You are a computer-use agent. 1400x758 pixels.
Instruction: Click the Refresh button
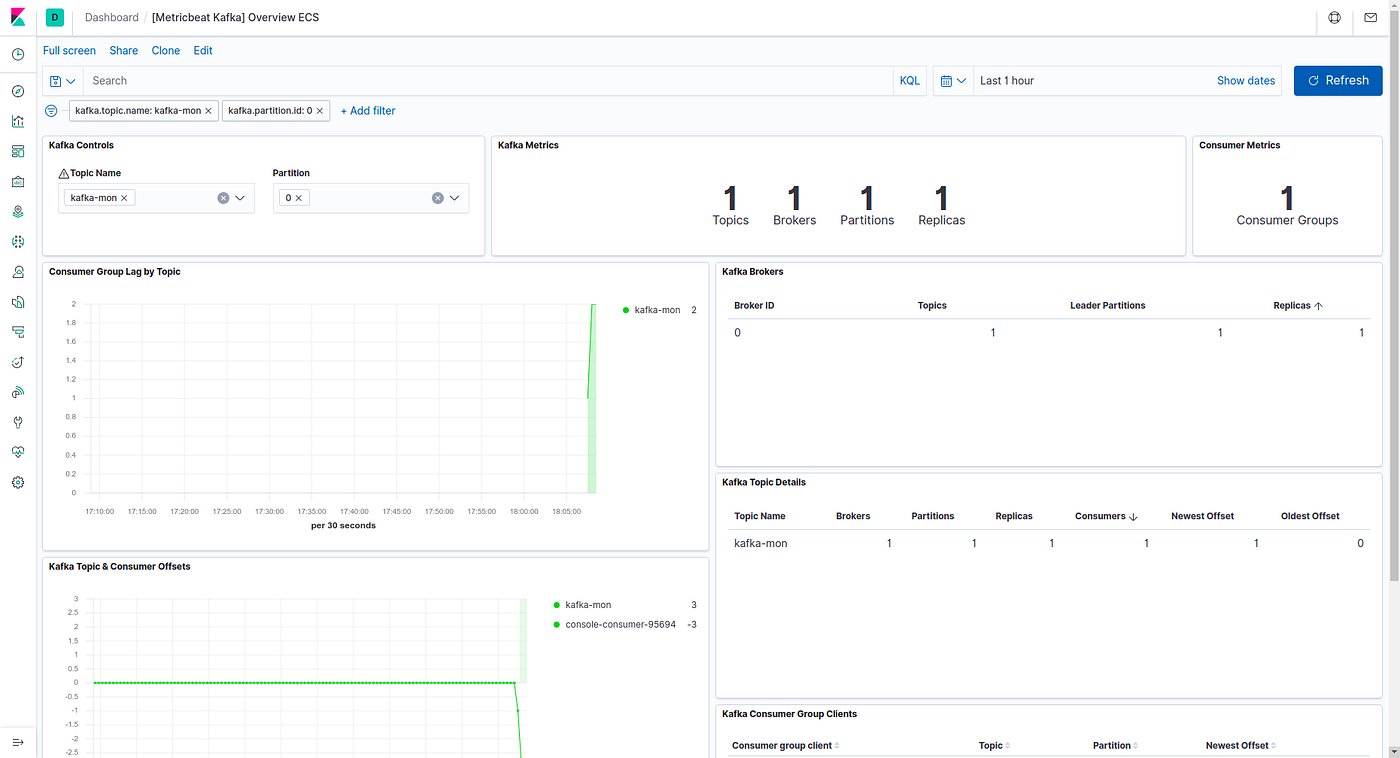coord(1337,80)
